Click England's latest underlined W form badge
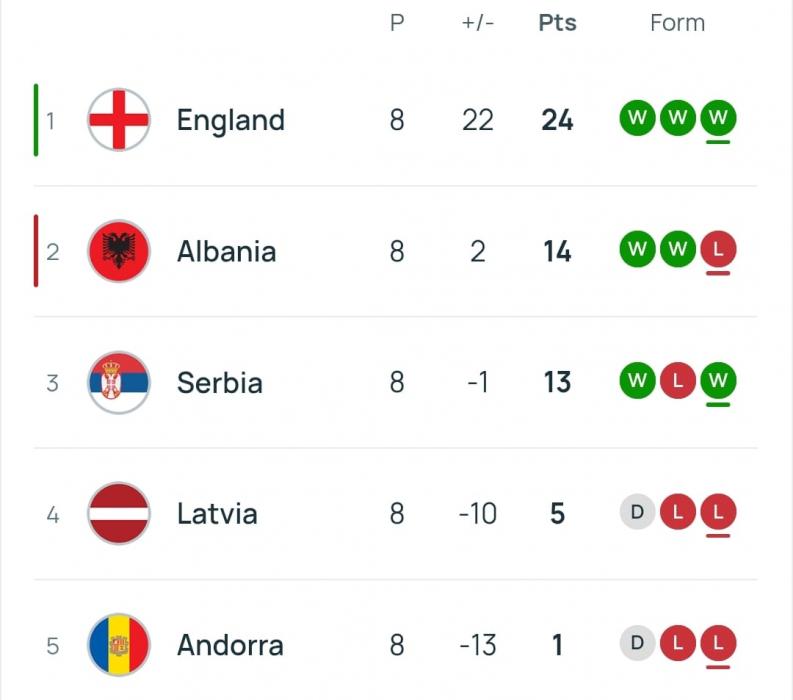The height and width of the screenshot is (700, 793). tap(717, 120)
